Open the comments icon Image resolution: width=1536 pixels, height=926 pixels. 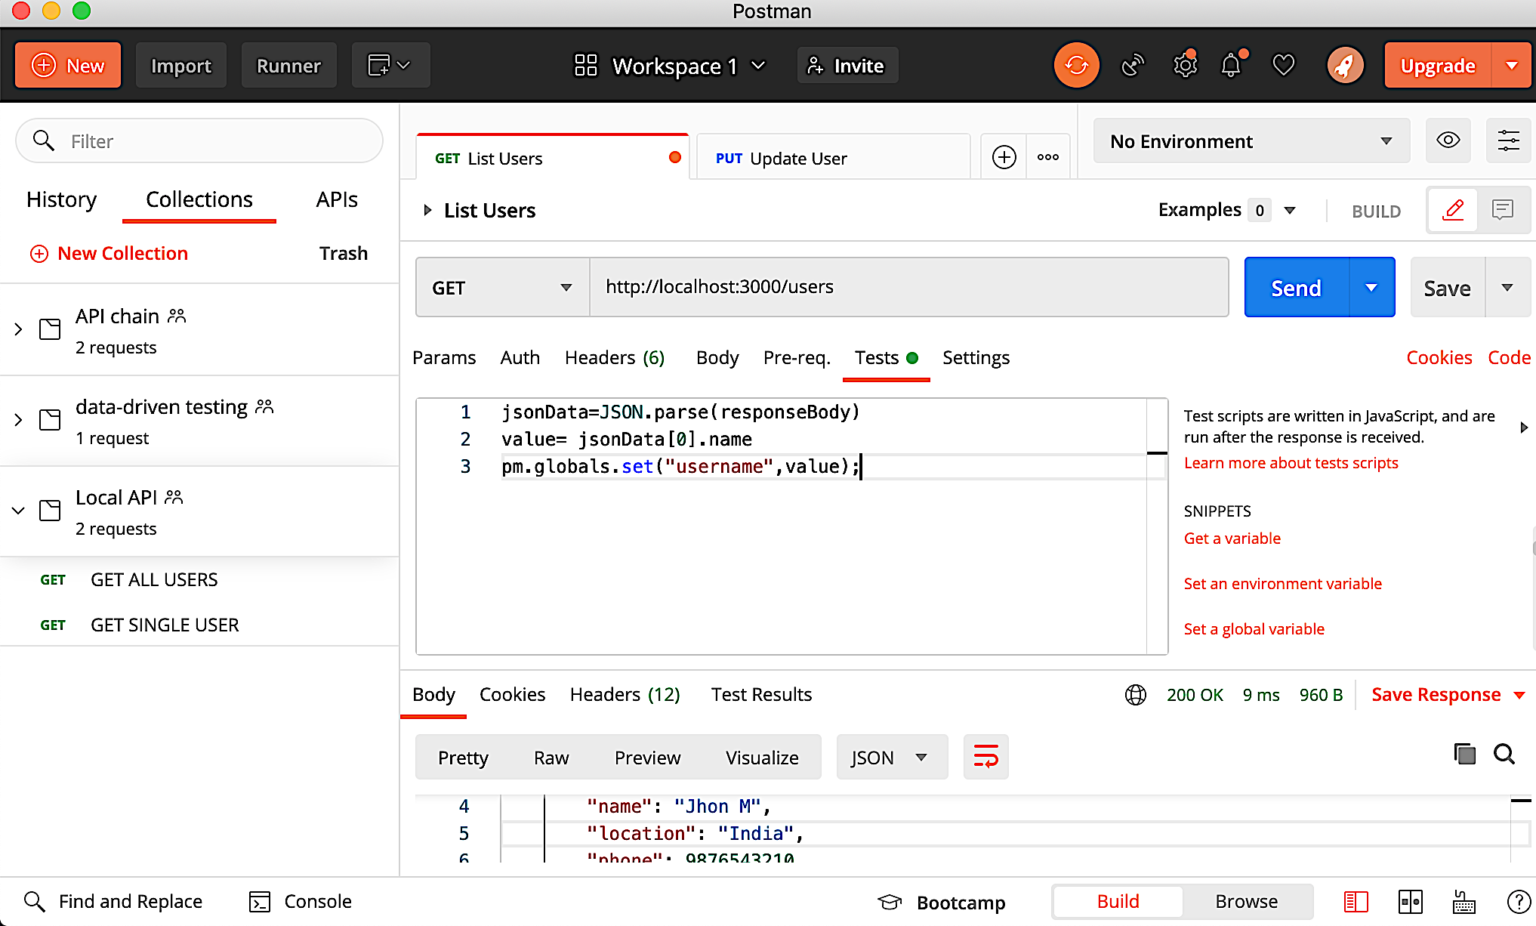(1502, 210)
